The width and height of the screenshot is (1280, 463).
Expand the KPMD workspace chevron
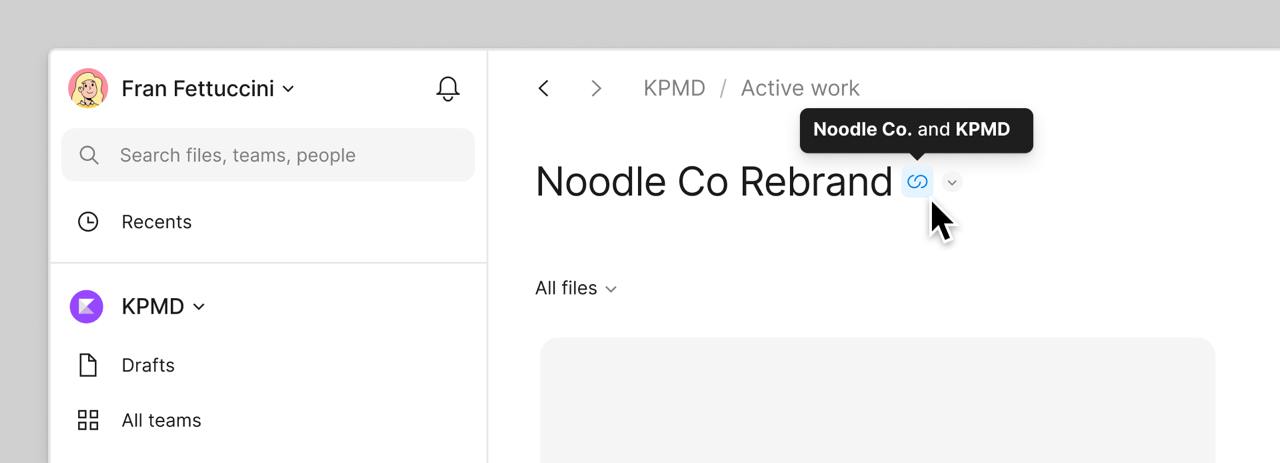[199, 307]
